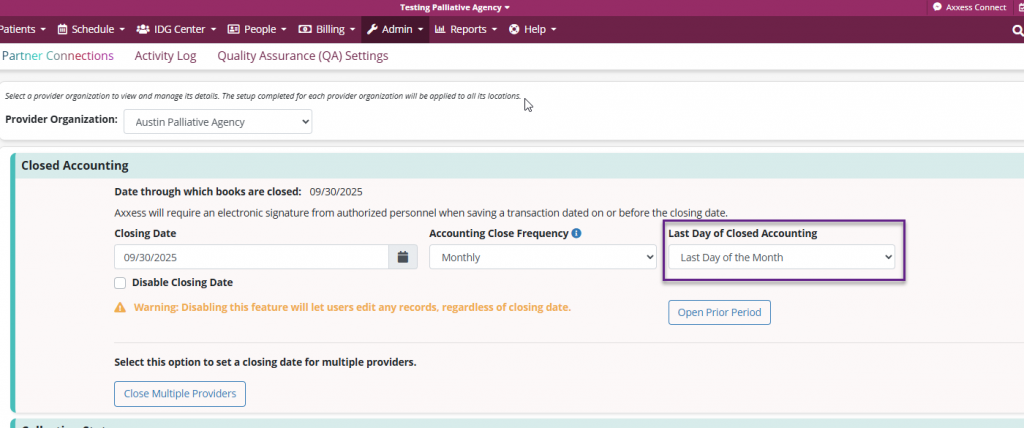The width and height of the screenshot is (1024, 428).
Task: Click the calendar icon beside Closing Date
Action: 402,257
